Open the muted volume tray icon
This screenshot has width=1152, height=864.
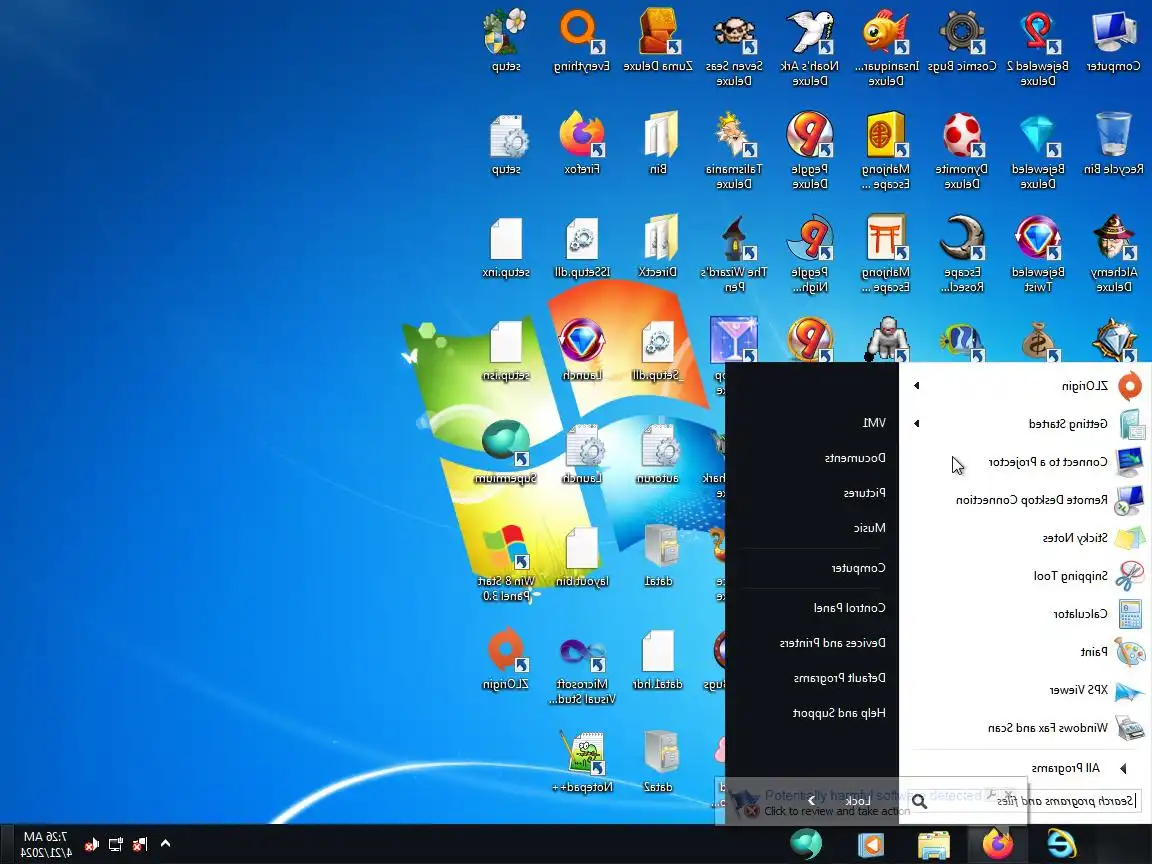click(x=91, y=844)
